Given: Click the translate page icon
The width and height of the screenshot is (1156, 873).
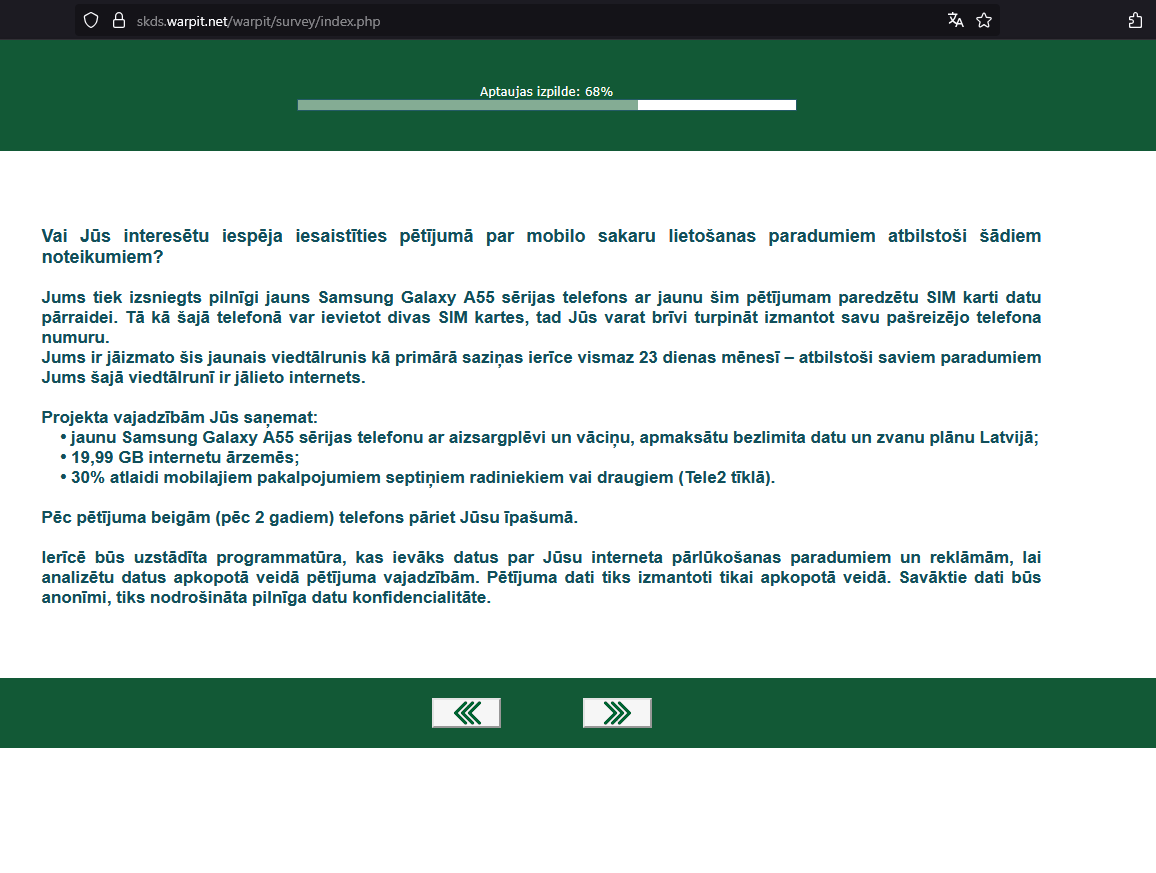Looking at the screenshot, I should [x=955, y=21].
